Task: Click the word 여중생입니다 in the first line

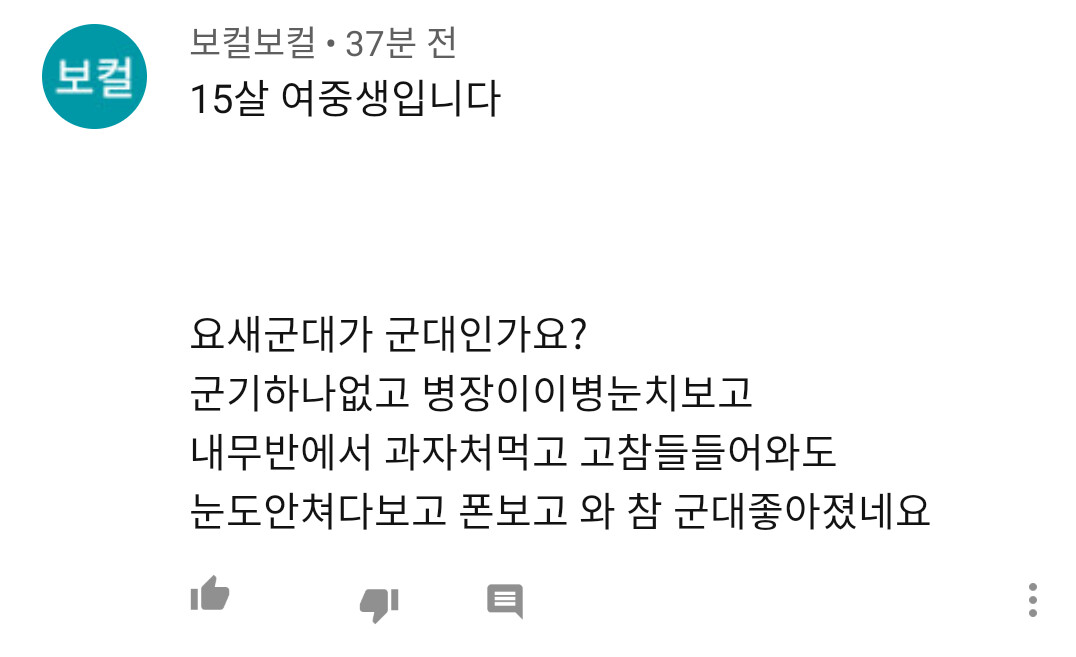Action: pos(390,98)
